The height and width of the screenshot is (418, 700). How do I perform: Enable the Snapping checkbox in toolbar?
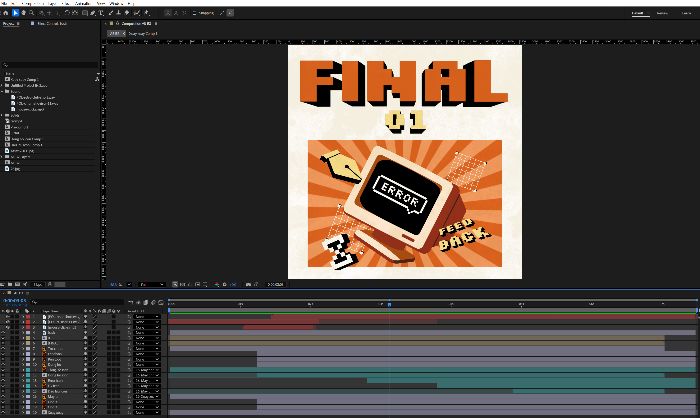(195, 13)
